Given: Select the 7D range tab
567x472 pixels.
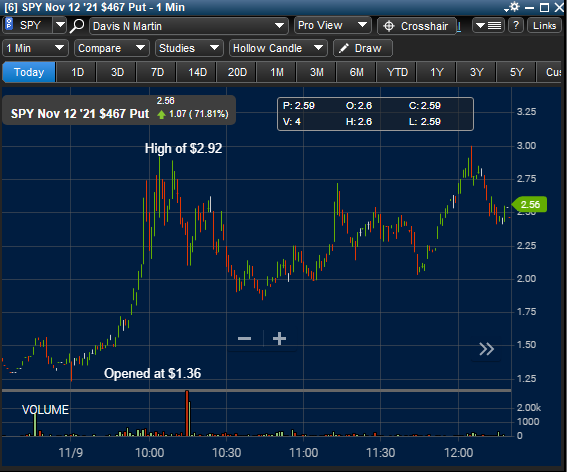Looking at the screenshot, I should coord(157,72).
